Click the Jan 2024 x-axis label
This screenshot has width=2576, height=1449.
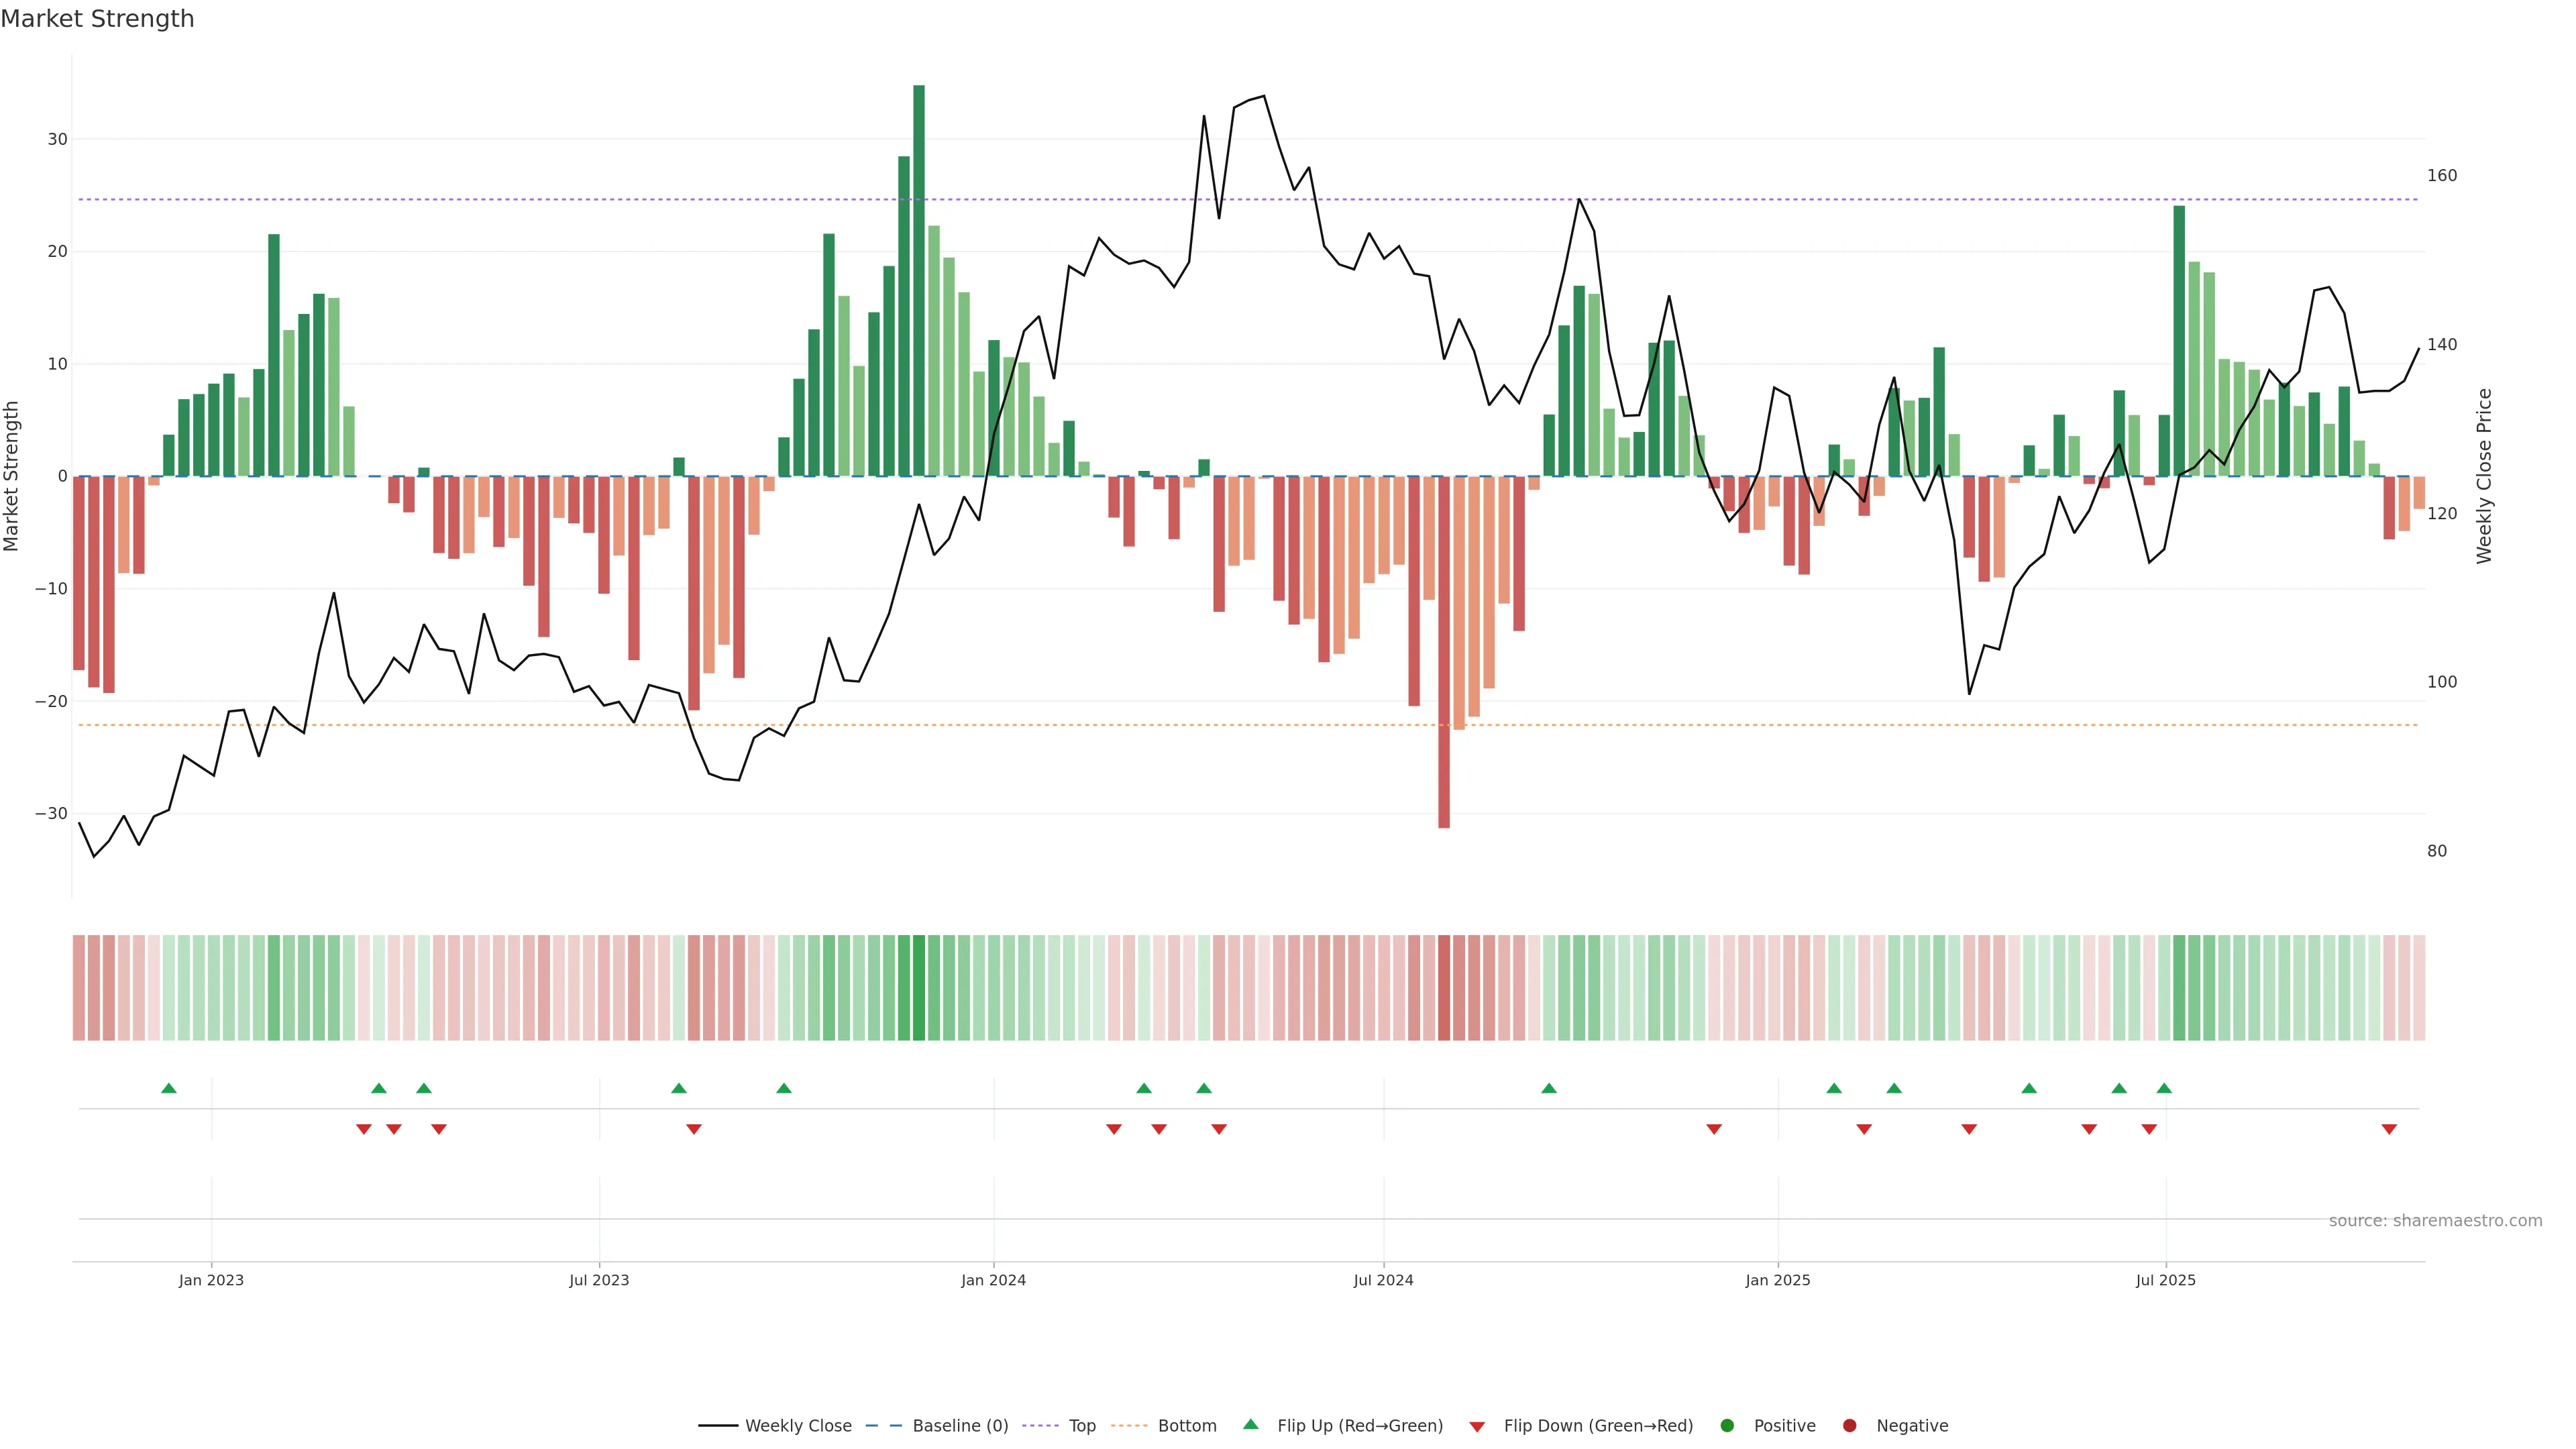(993, 1280)
